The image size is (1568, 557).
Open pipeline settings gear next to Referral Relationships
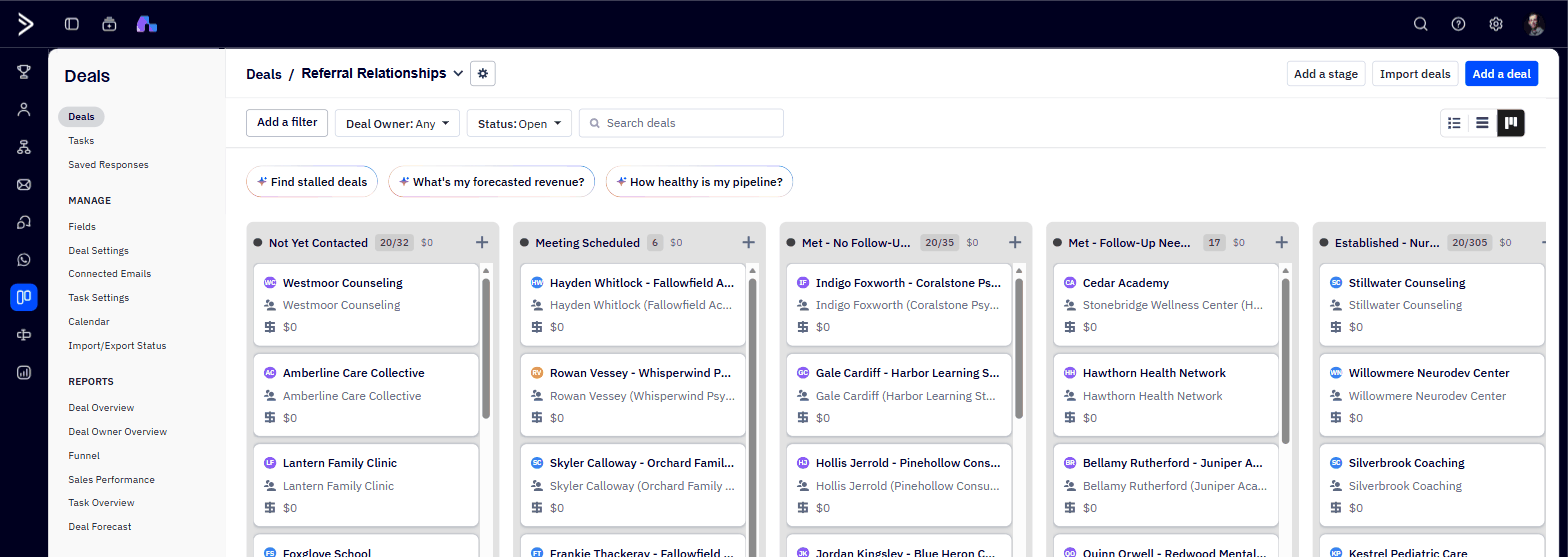pyautogui.click(x=483, y=73)
